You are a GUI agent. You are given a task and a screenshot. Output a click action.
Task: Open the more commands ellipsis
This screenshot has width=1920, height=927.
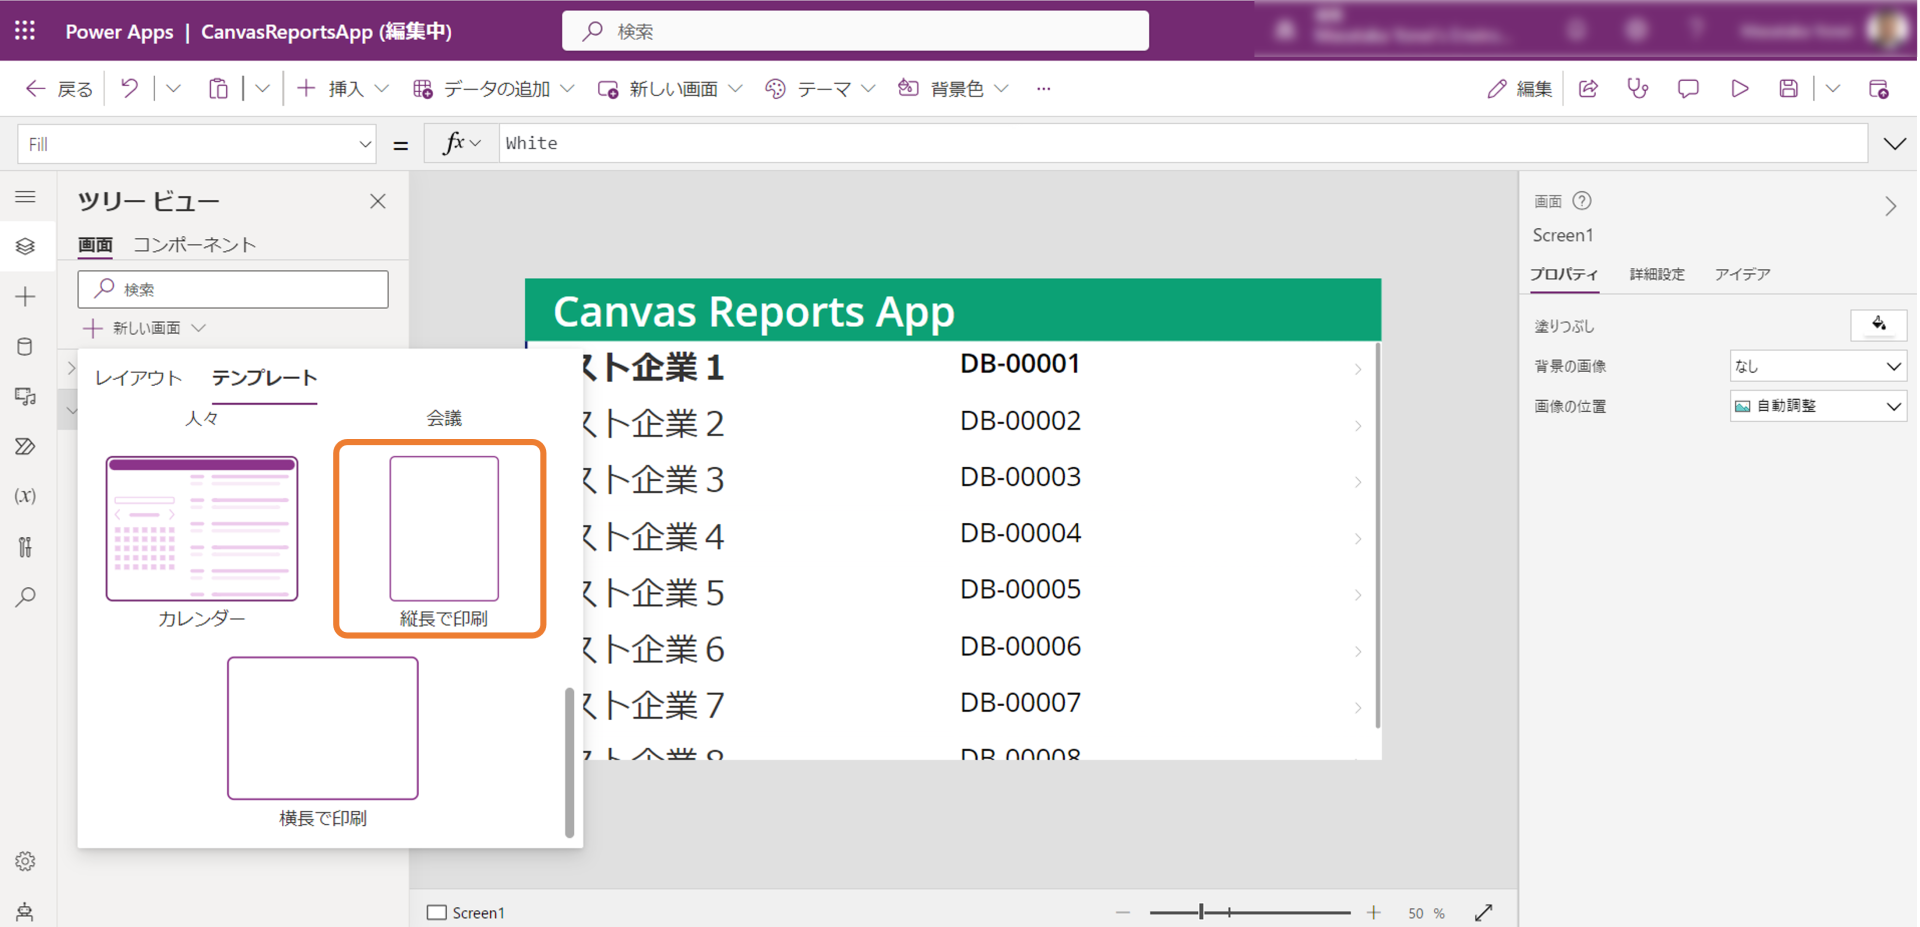(1043, 89)
